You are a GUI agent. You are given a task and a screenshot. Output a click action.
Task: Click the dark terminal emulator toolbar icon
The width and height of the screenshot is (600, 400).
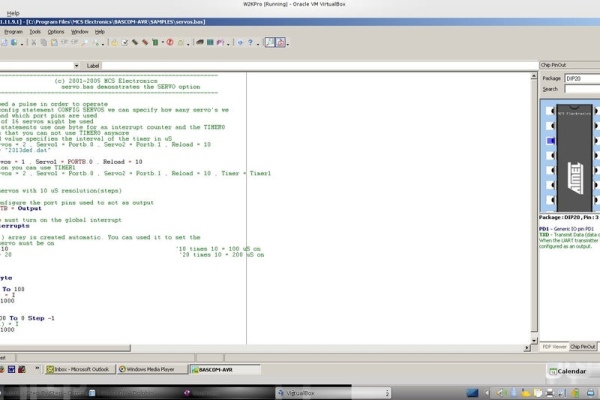pyautogui.click(x=200, y=42)
